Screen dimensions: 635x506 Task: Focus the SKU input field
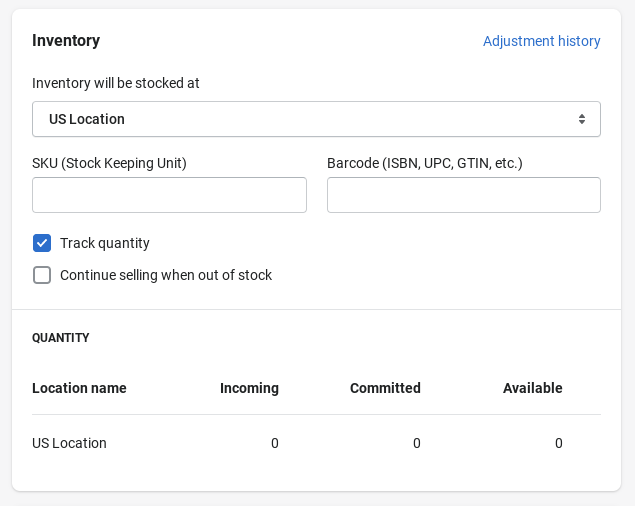[169, 195]
